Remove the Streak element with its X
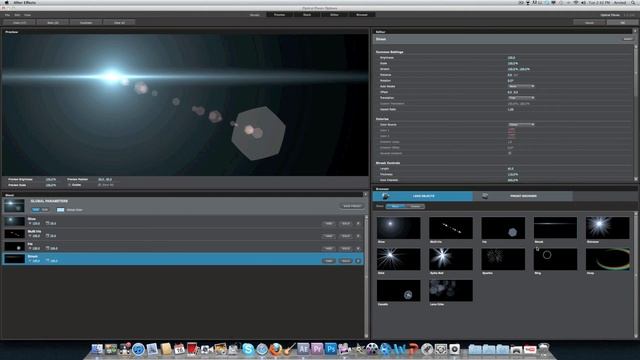This screenshot has height=360, width=640. [358, 261]
